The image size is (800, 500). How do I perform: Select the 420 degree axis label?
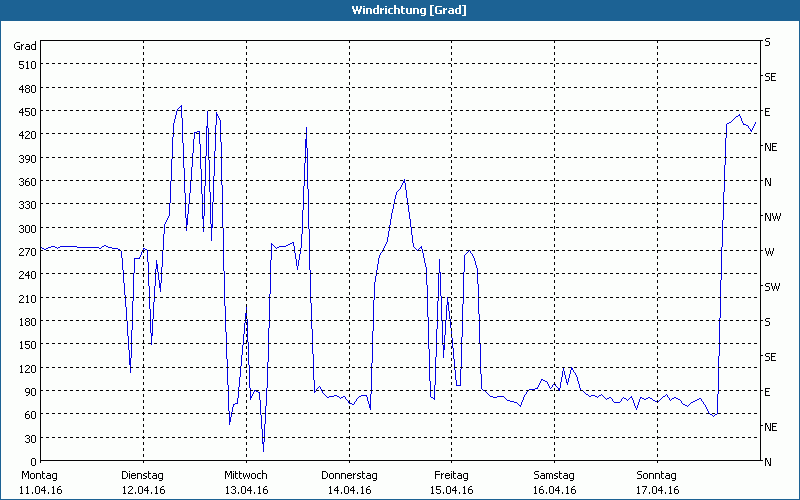tap(28, 135)
